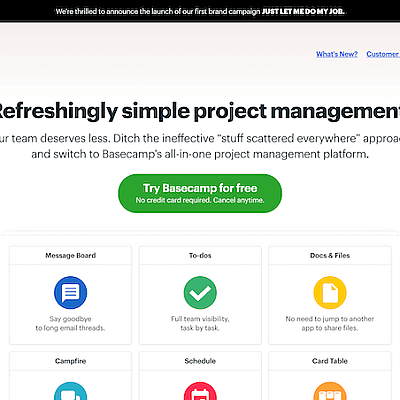Open the Customers link in header
This screenshot has width=400, height=400.
[x=383, y=54]
